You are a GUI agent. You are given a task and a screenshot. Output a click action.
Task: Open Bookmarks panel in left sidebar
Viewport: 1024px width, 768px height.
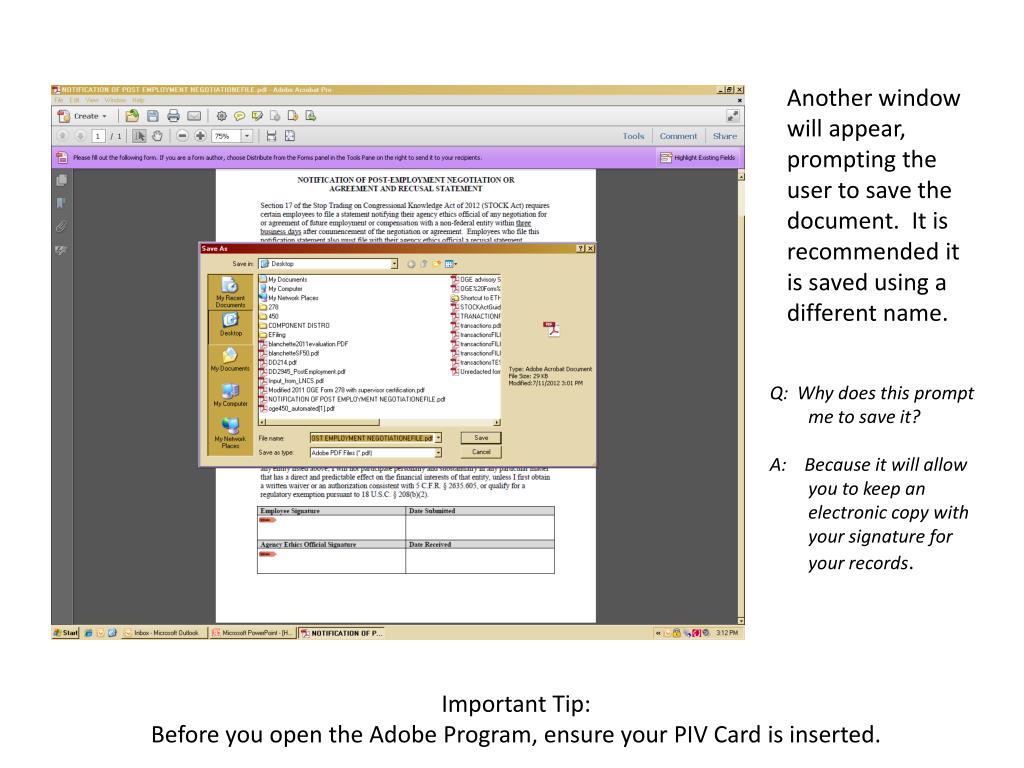coord(61,203)
